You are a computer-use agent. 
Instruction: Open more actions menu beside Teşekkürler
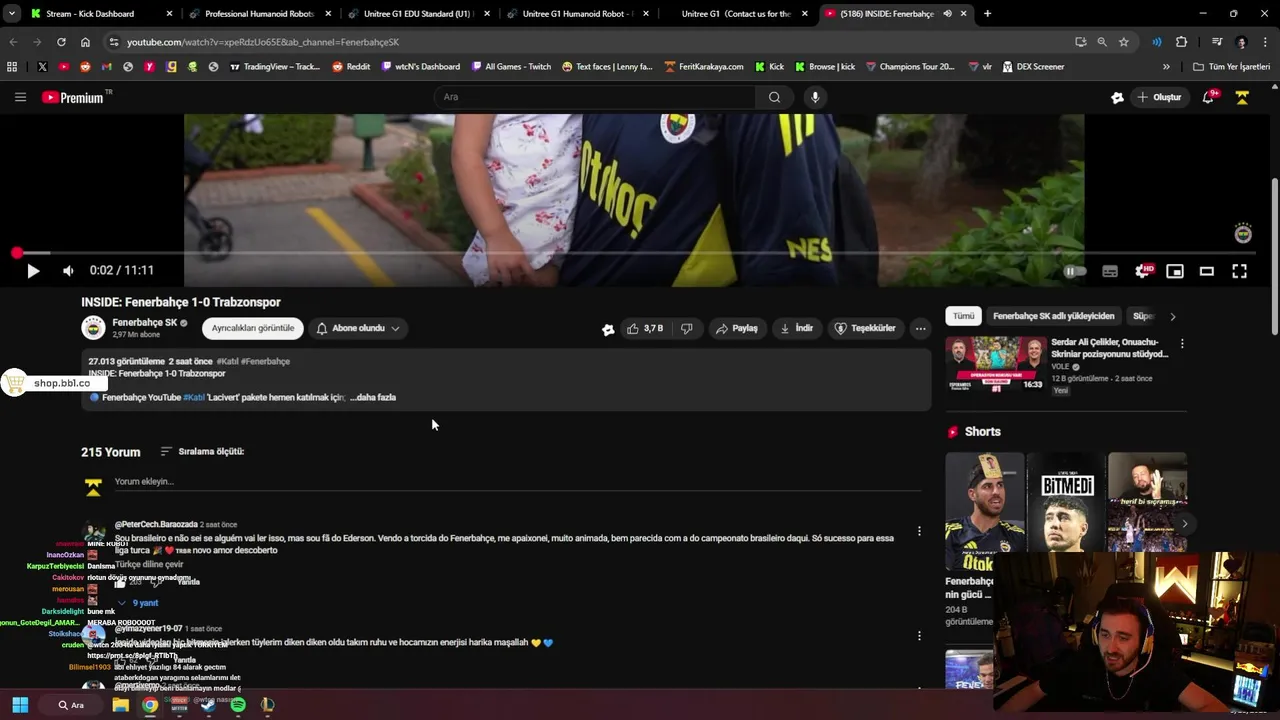click(x=920, y=328)
